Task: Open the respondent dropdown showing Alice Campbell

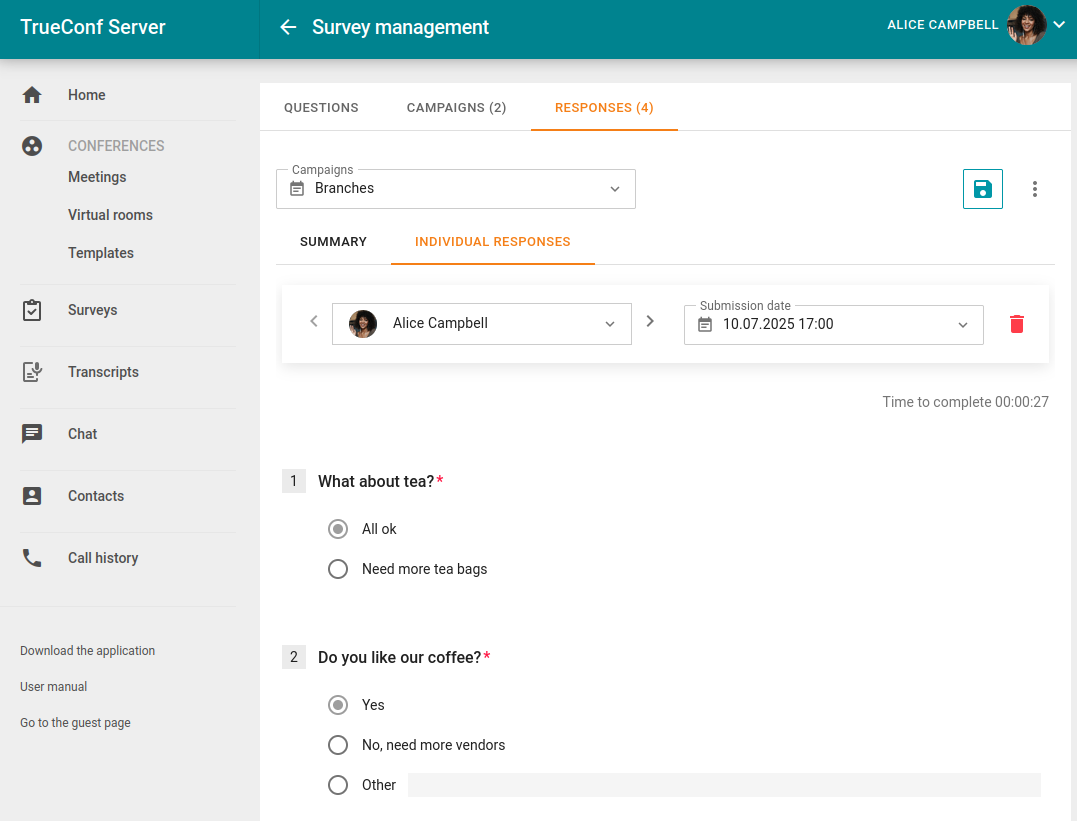Action: pyautogui.click(x=482, y=324)
